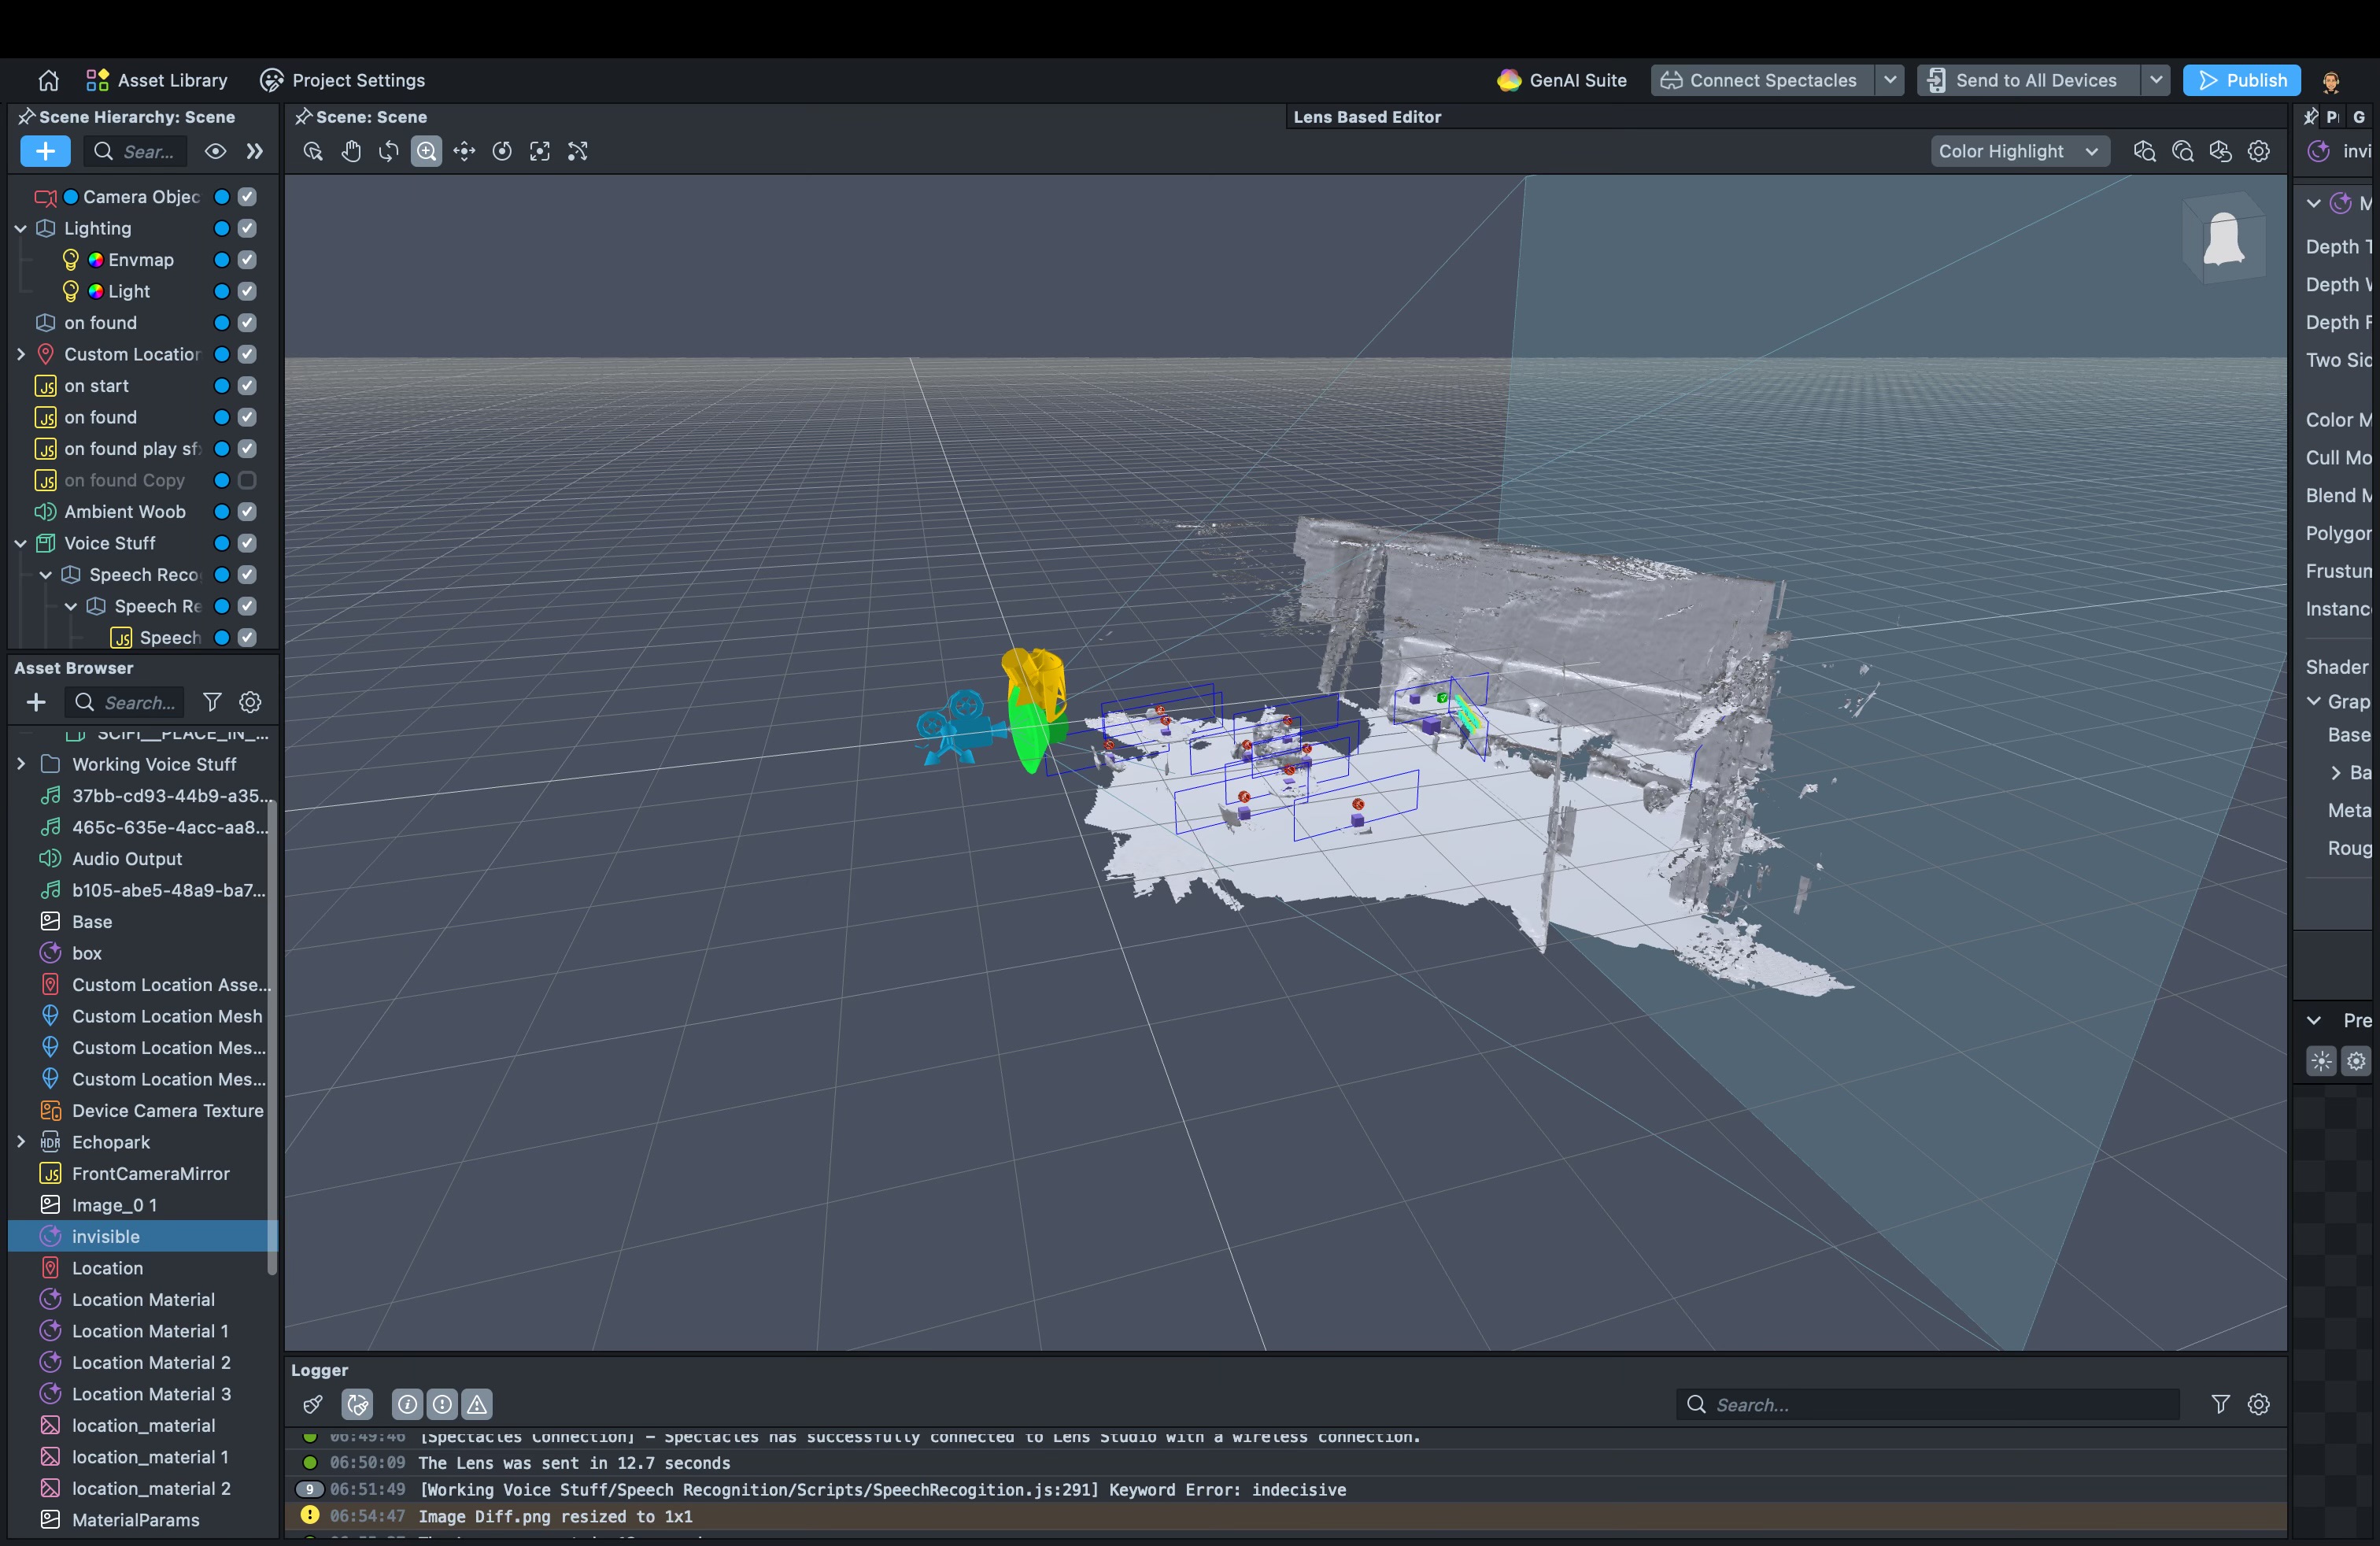
Task: Click the Home icon in top bar
Action: pyautogui.click(x=48, y=80)
